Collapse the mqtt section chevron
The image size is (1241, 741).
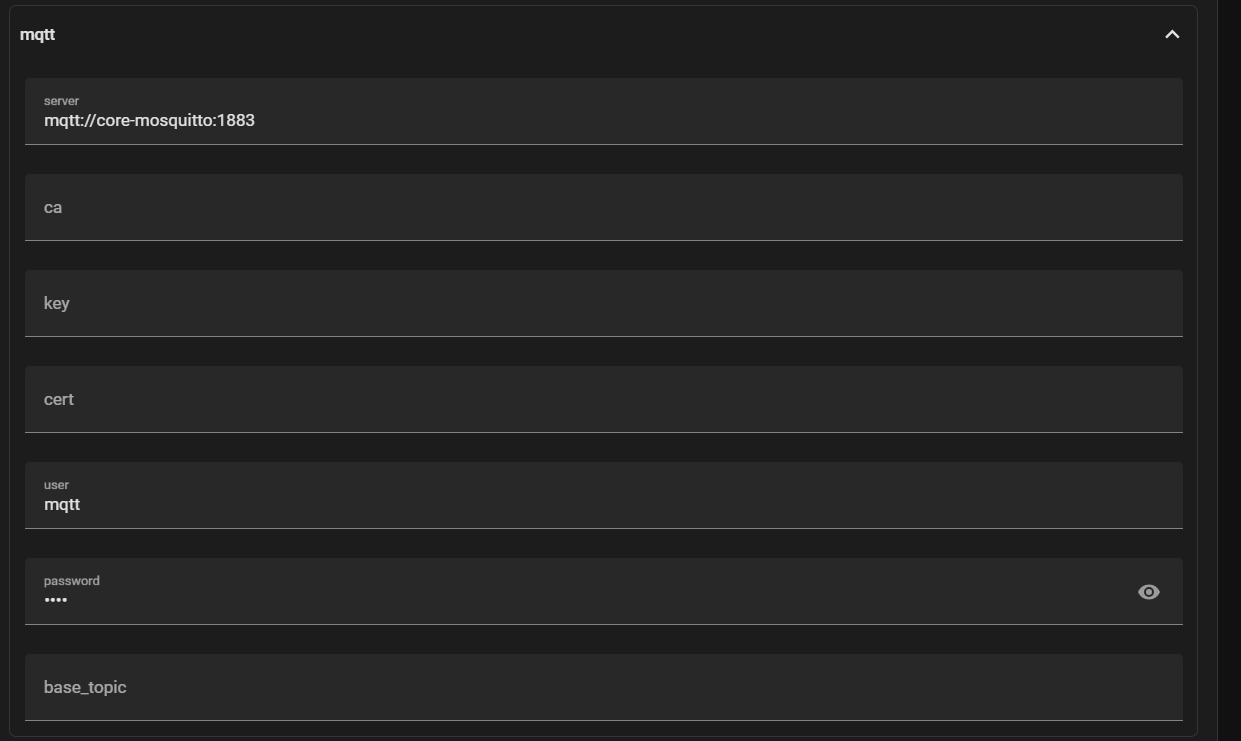[x=1172, y=35]
